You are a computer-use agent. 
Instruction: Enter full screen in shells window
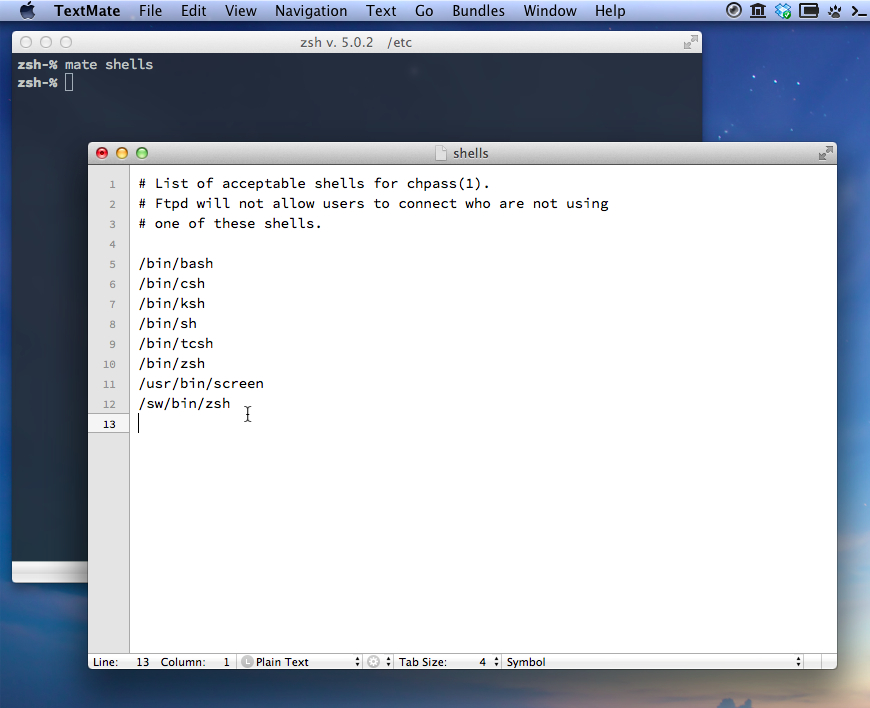tap(826, 153)
